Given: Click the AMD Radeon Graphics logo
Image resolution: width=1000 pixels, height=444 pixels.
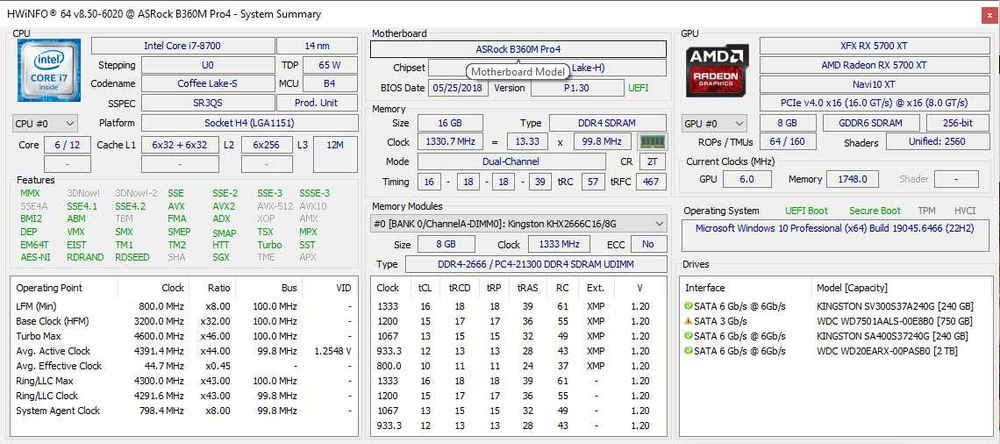Looking at the screenshot, I should (x=717, y=70).
